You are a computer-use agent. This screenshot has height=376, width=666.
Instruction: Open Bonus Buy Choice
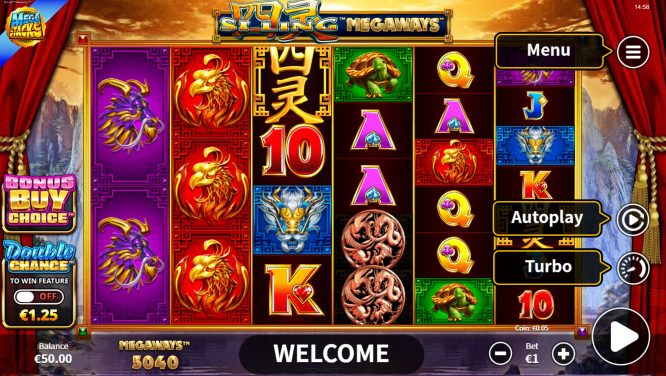pyautogui.click(x=39, y=203)
